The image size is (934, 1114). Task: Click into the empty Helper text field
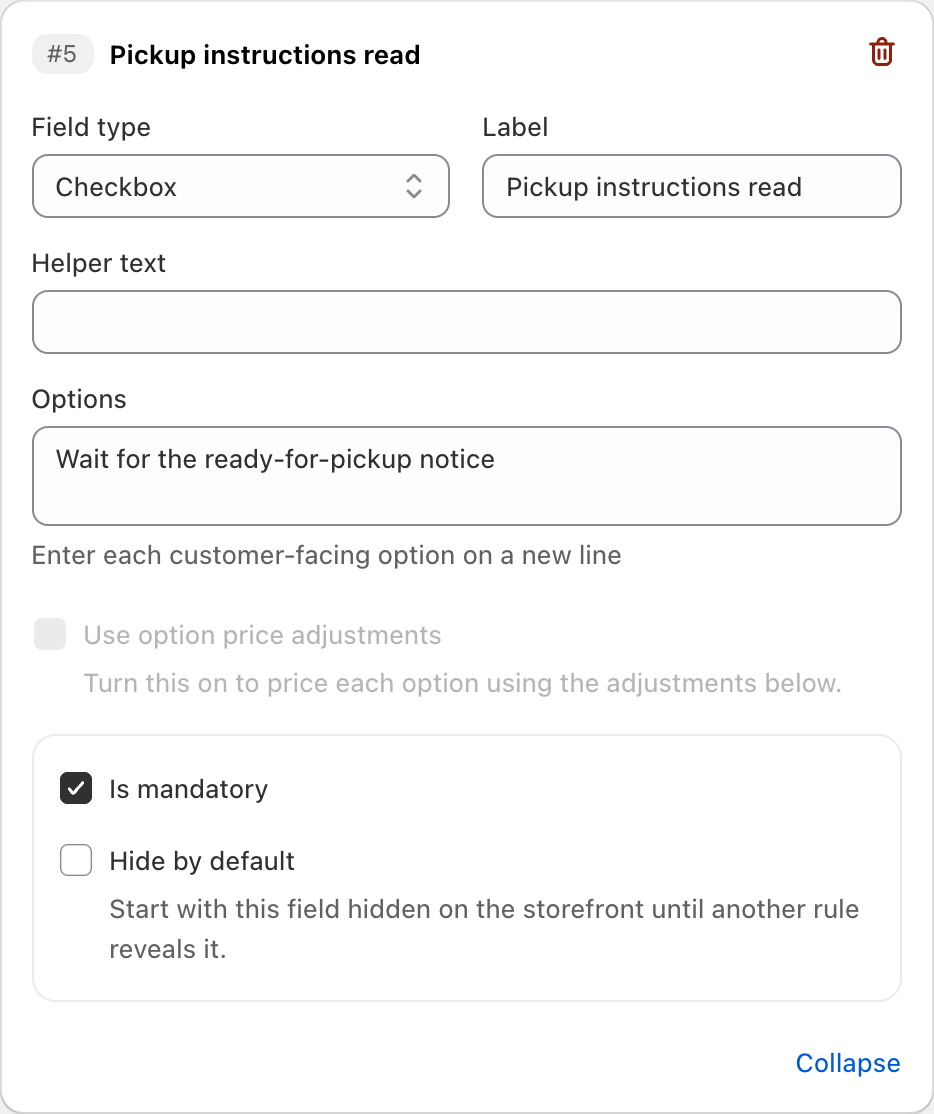click(467, 322)
